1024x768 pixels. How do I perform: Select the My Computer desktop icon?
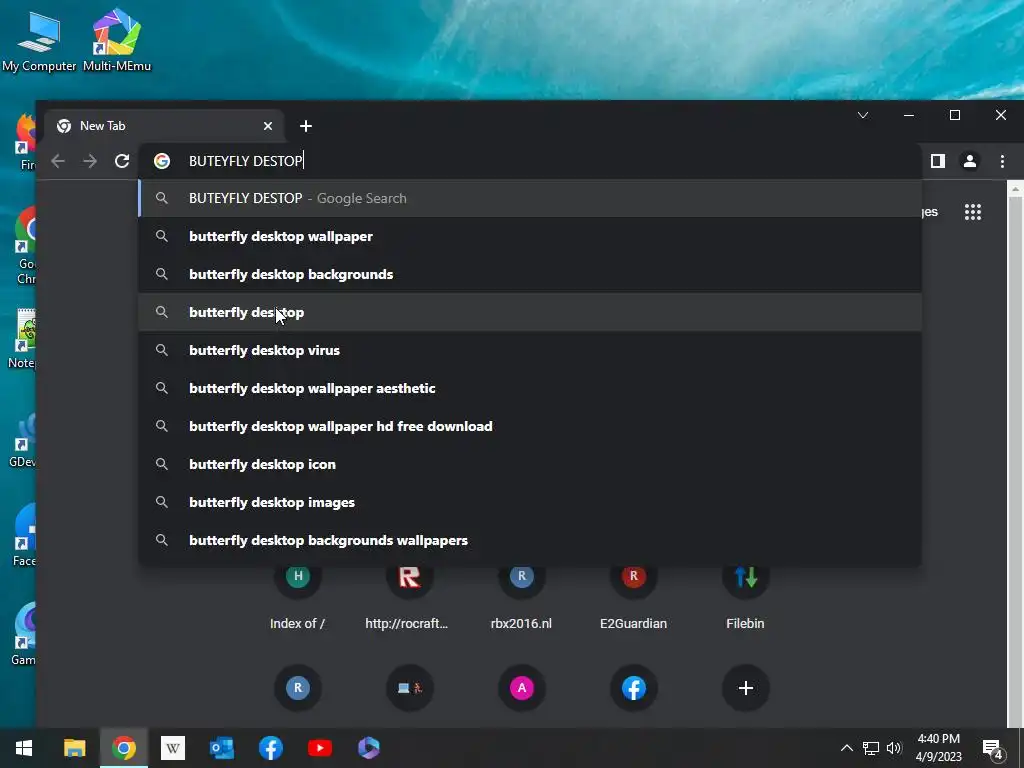pos(39,40)
